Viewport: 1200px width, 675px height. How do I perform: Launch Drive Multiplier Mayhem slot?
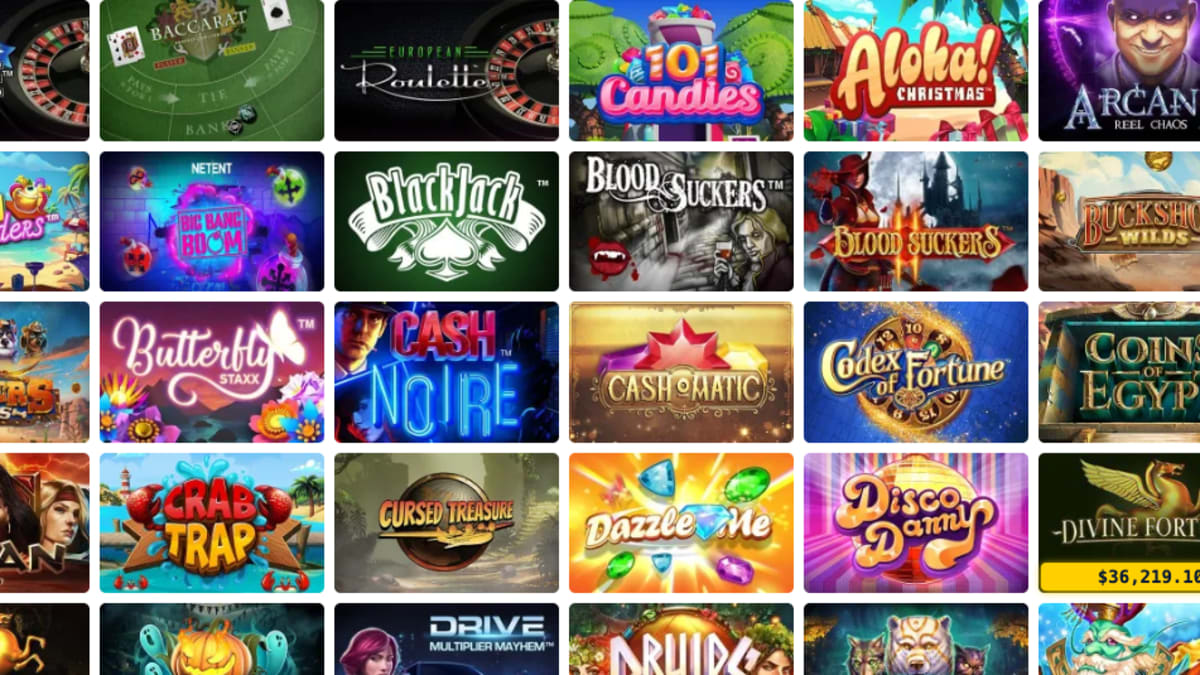click(447, 639)
